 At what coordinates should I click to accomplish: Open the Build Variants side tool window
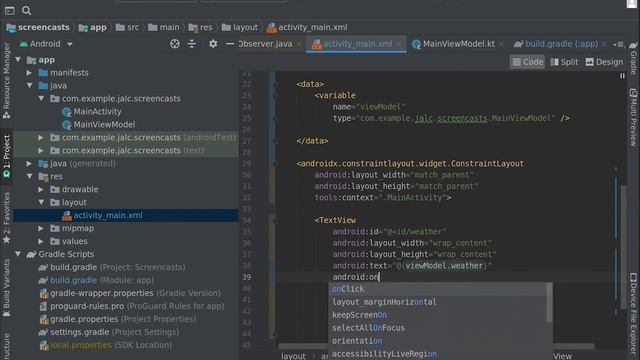coord(7,288)
